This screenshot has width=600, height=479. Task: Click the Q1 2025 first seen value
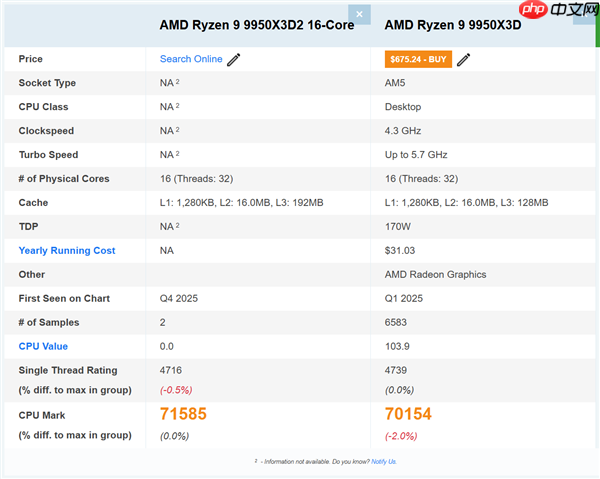404,298
